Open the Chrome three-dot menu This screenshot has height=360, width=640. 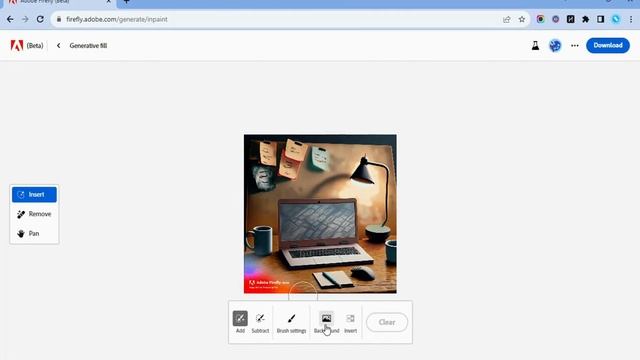(x=631, y=19)
